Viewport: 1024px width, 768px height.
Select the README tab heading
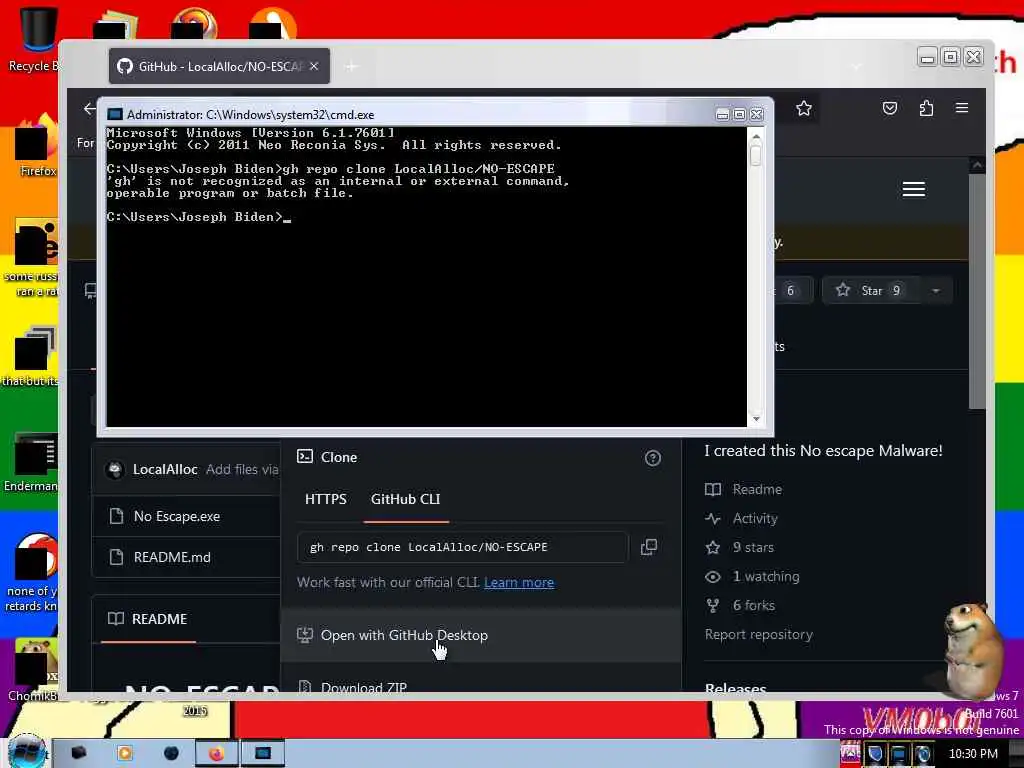pyautogui.click(x=148, y=619)
